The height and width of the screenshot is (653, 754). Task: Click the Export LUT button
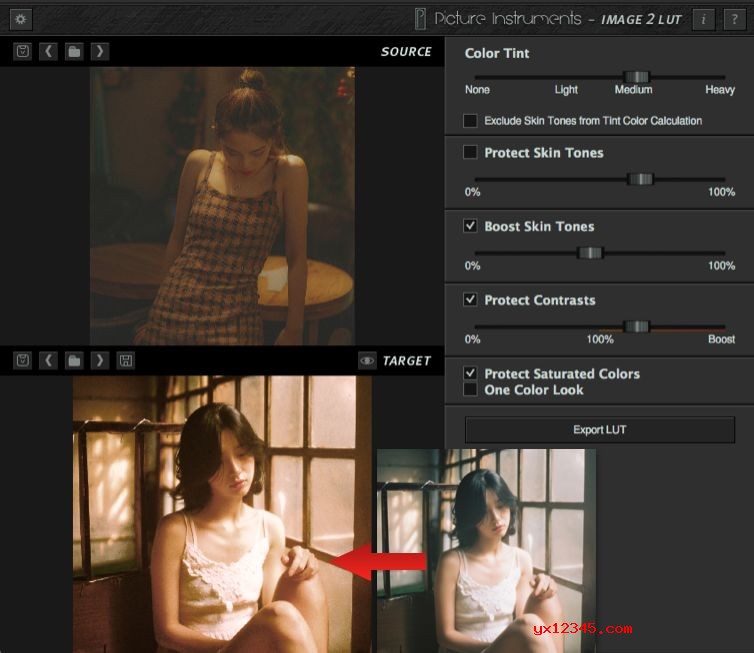[x=600, y=429]
